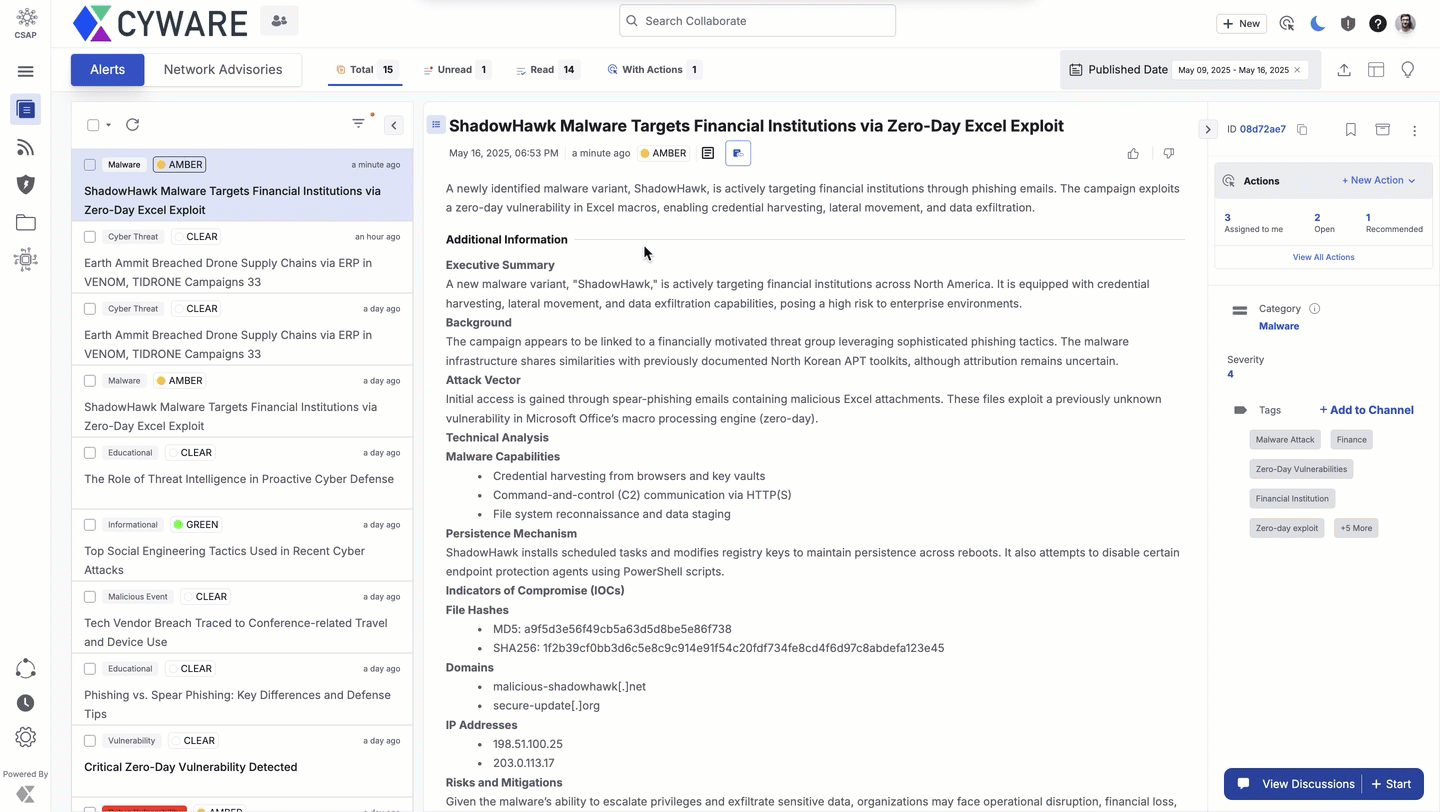Bookmark this alert
Screen dimensions: 1440x812
(x=1350, y=130)
